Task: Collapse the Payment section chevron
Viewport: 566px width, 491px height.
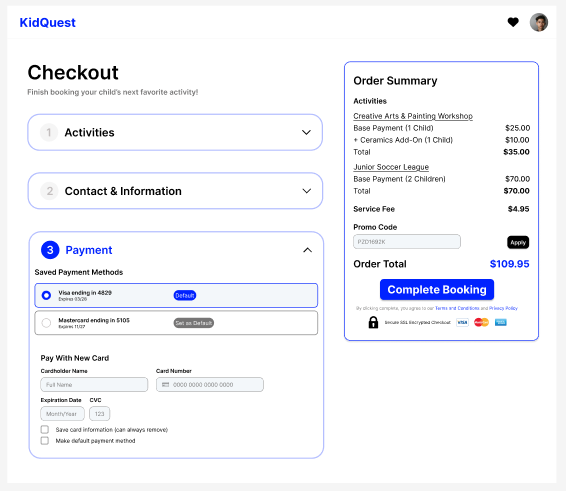Action: 307,250
